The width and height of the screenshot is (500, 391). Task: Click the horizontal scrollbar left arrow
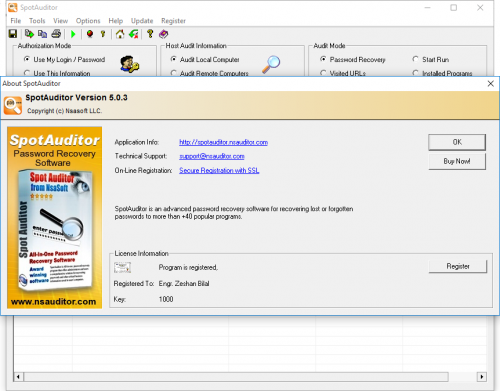coord(18,377)
